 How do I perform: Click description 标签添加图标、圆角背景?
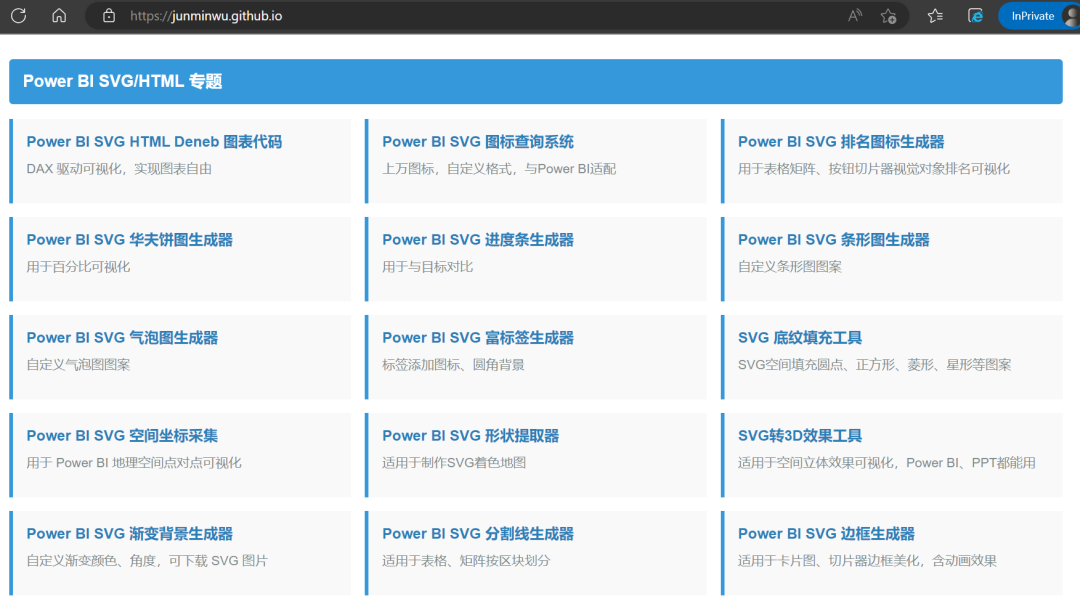click(x=453, y=364)
